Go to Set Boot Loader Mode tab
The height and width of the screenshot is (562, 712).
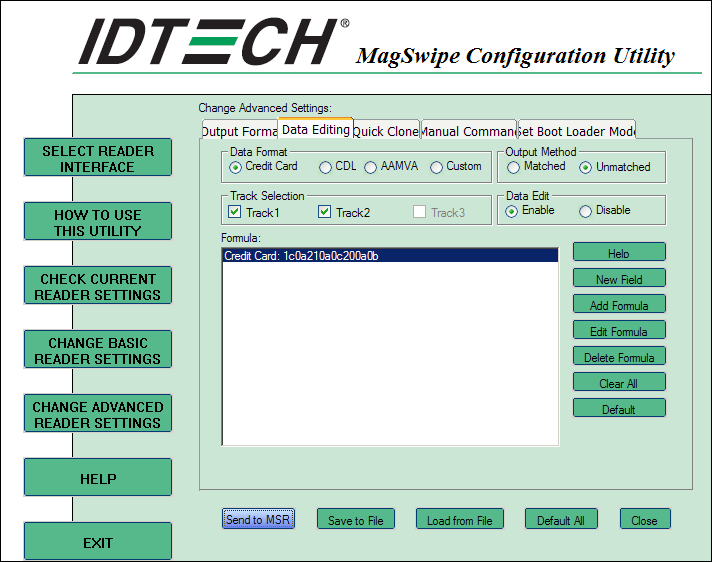coord(577,130)
